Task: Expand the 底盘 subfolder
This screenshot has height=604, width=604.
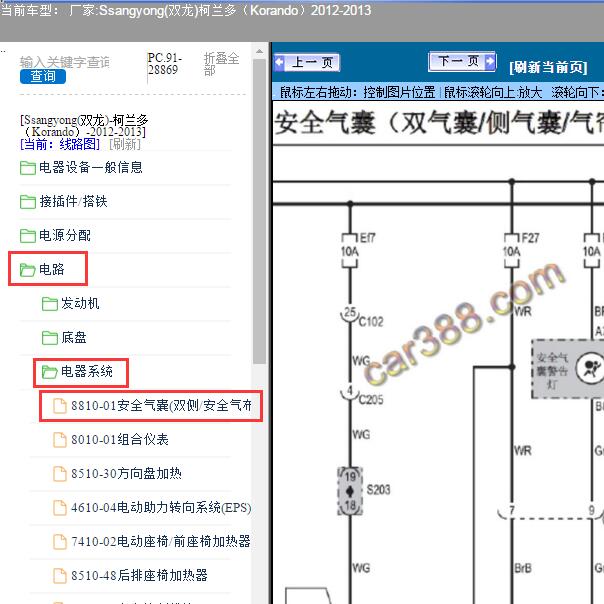Action: tap(64, 337)
